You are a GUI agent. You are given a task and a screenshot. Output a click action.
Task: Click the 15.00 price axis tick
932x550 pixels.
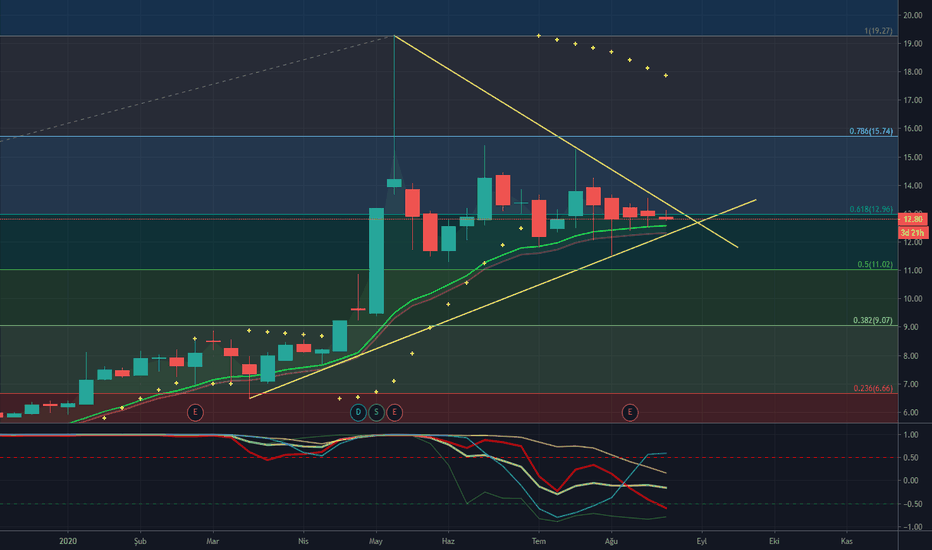[x=913, y=158]
